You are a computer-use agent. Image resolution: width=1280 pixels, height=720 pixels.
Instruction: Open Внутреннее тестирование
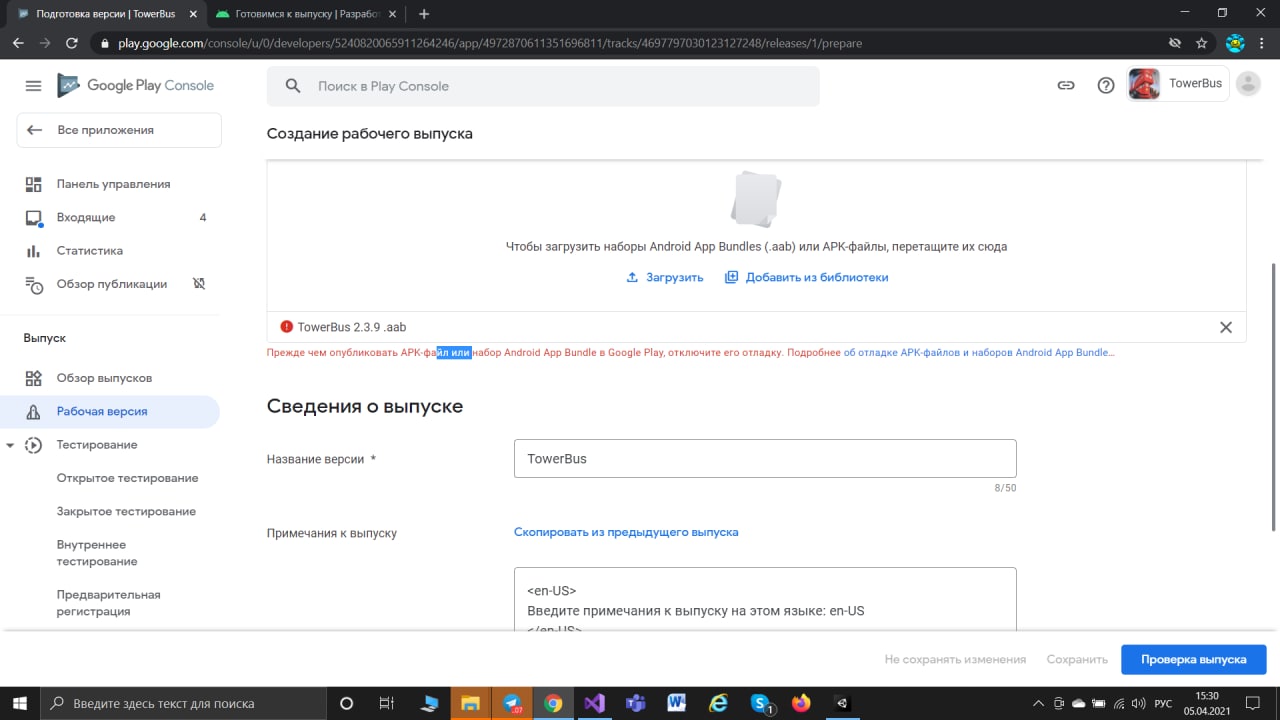coord(97,553)
